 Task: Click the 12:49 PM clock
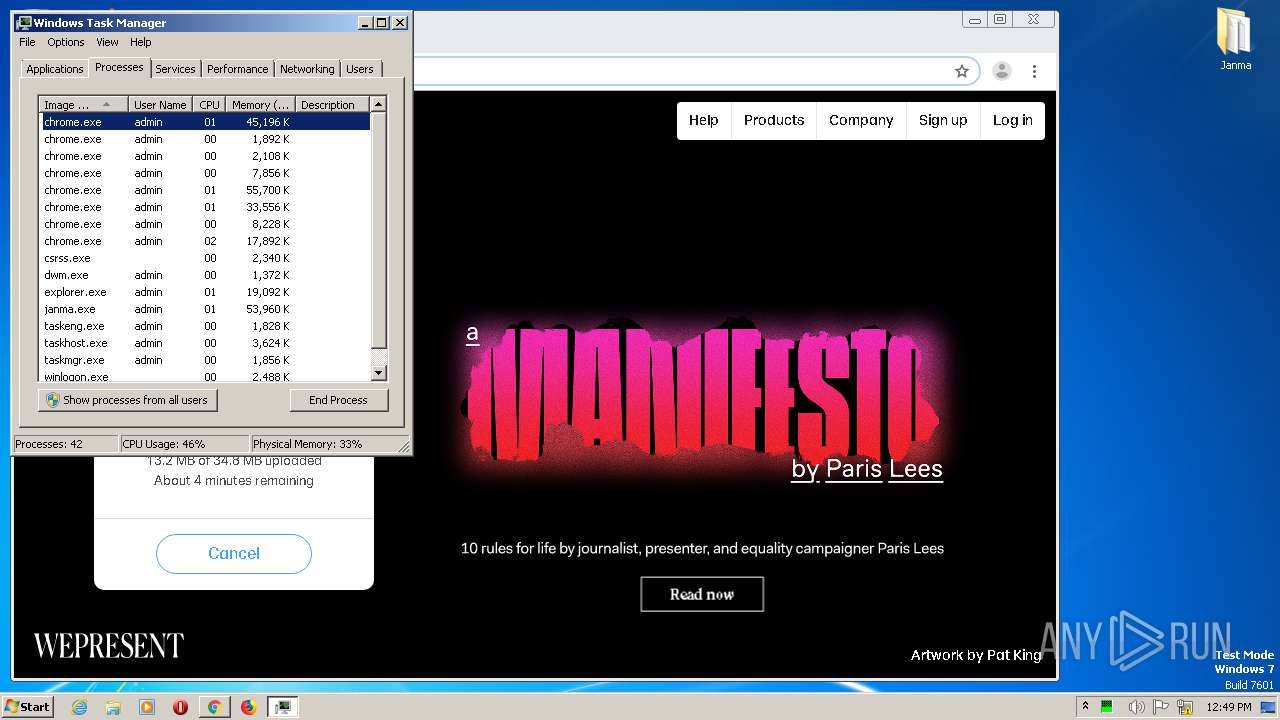1228,707
